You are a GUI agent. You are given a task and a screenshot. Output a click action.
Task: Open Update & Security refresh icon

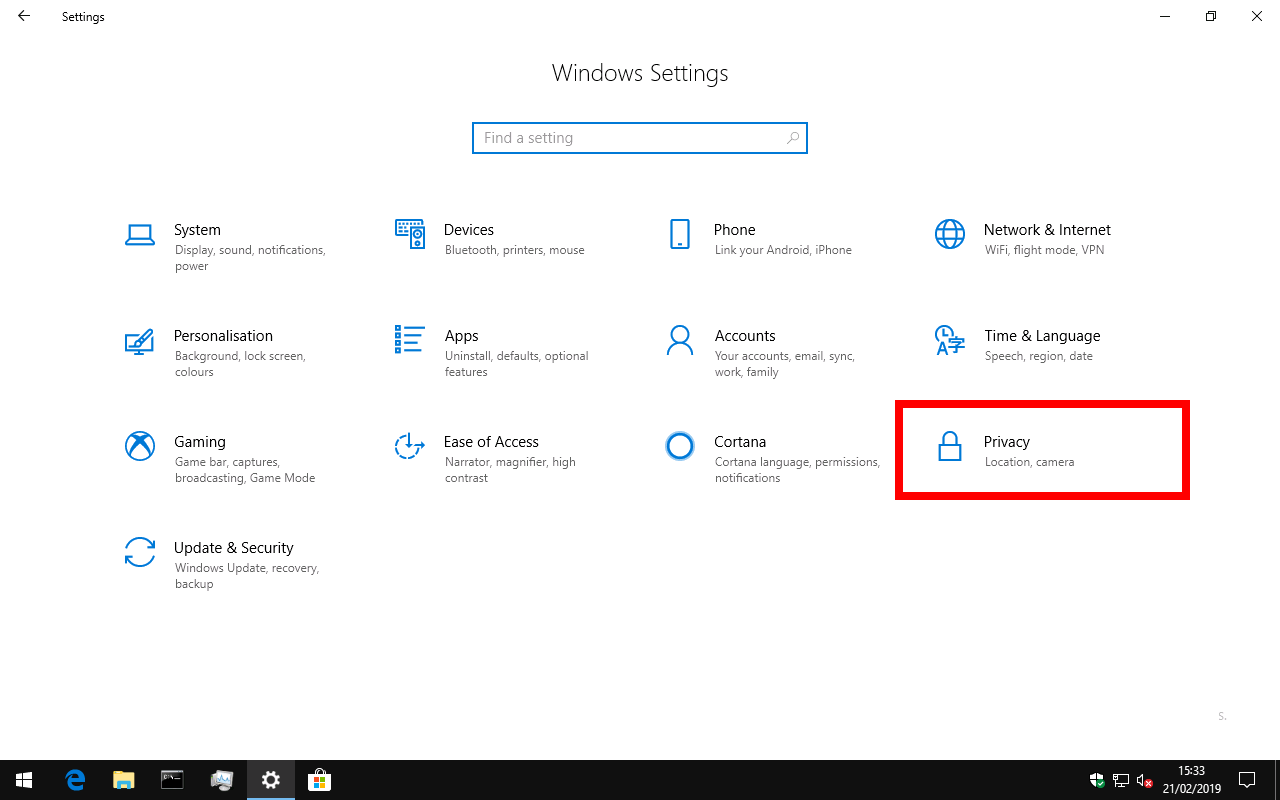pos(139,552)
